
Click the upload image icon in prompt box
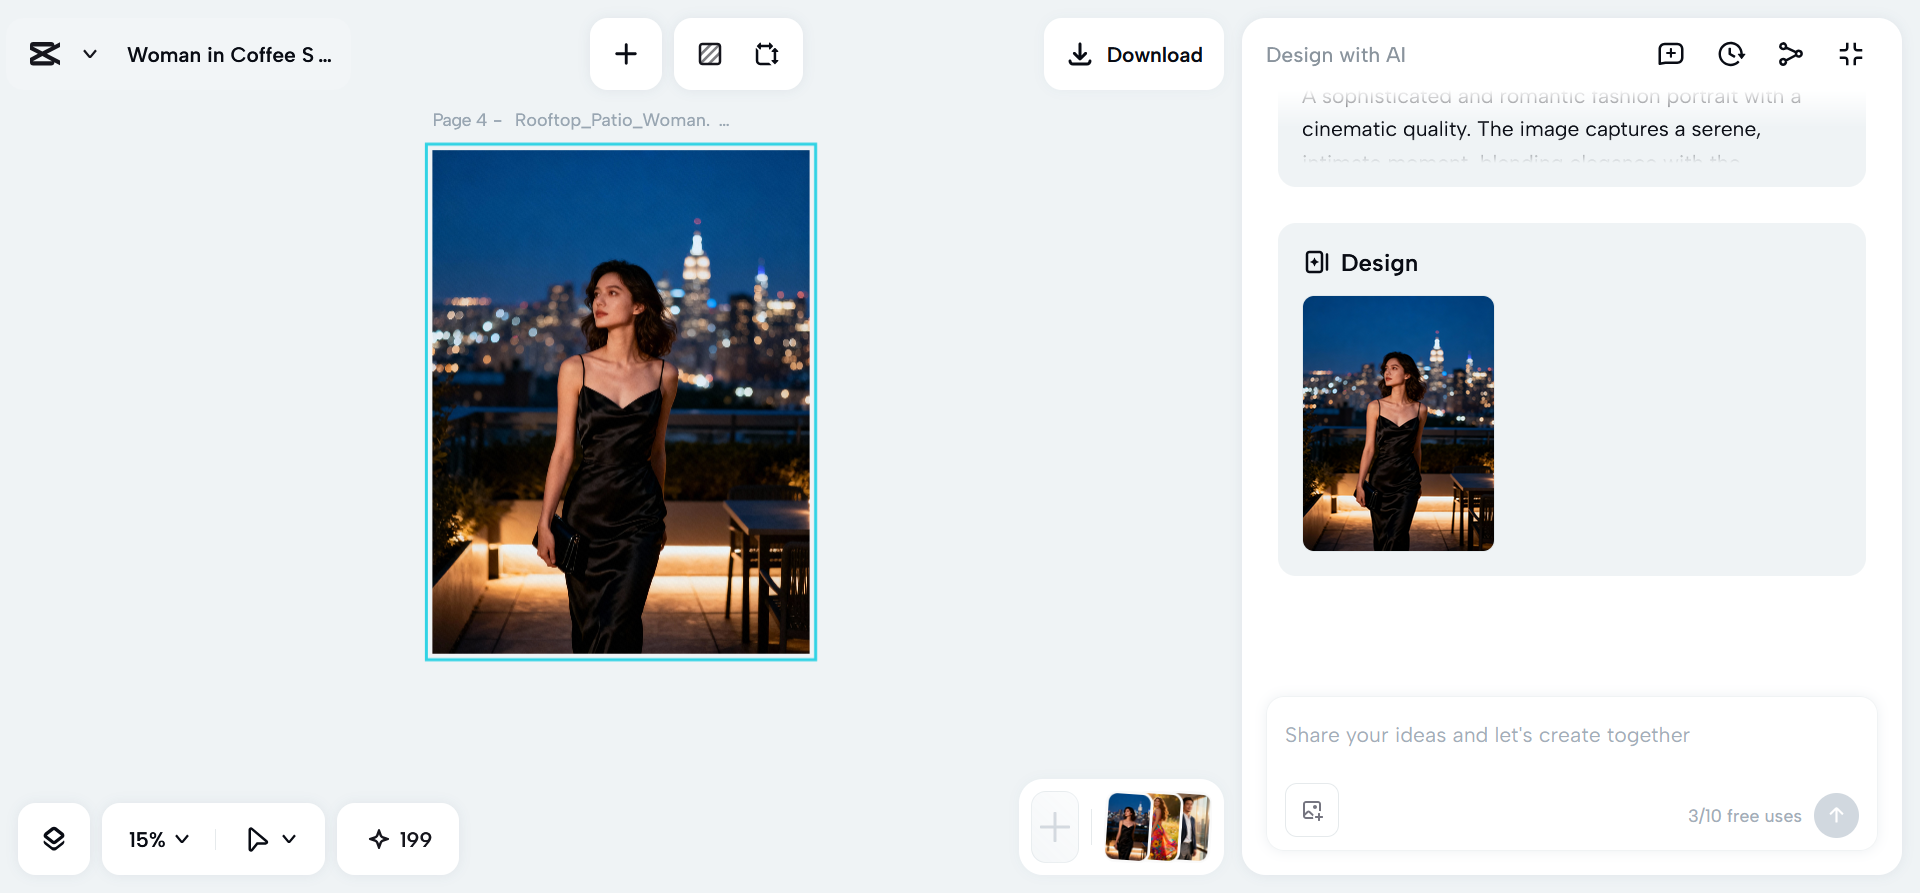(1312, 810)
